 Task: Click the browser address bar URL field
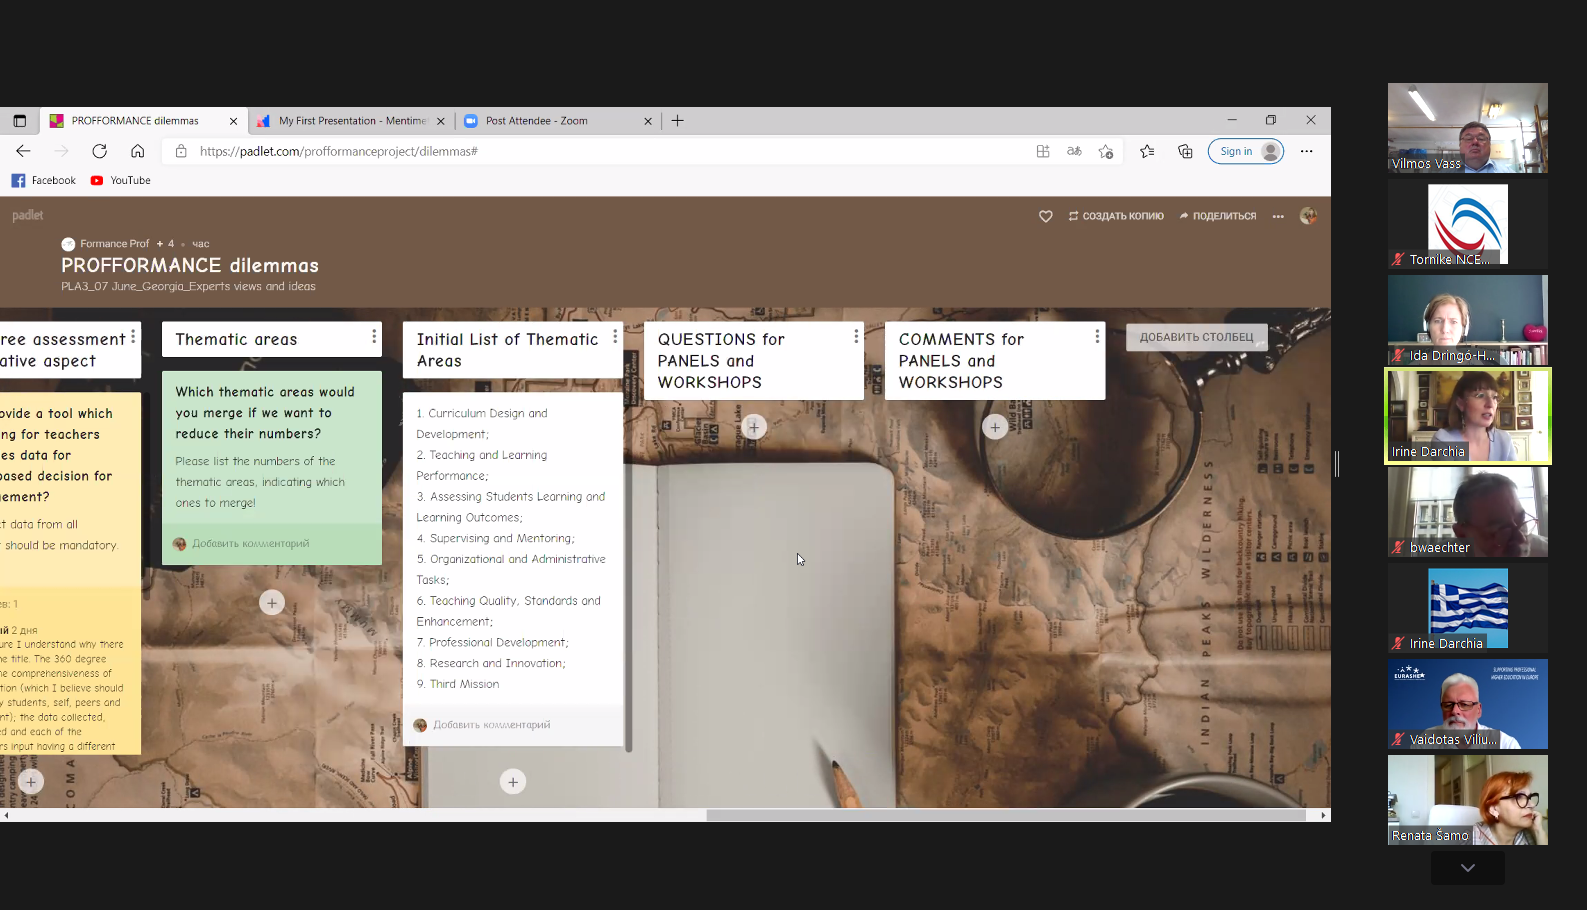coord(600,151)
